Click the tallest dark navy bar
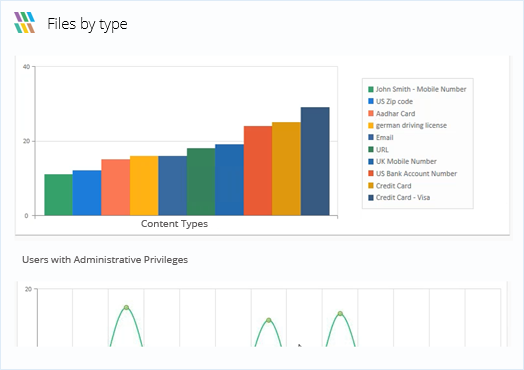This screenshot has height=370, width=524. 315,161
